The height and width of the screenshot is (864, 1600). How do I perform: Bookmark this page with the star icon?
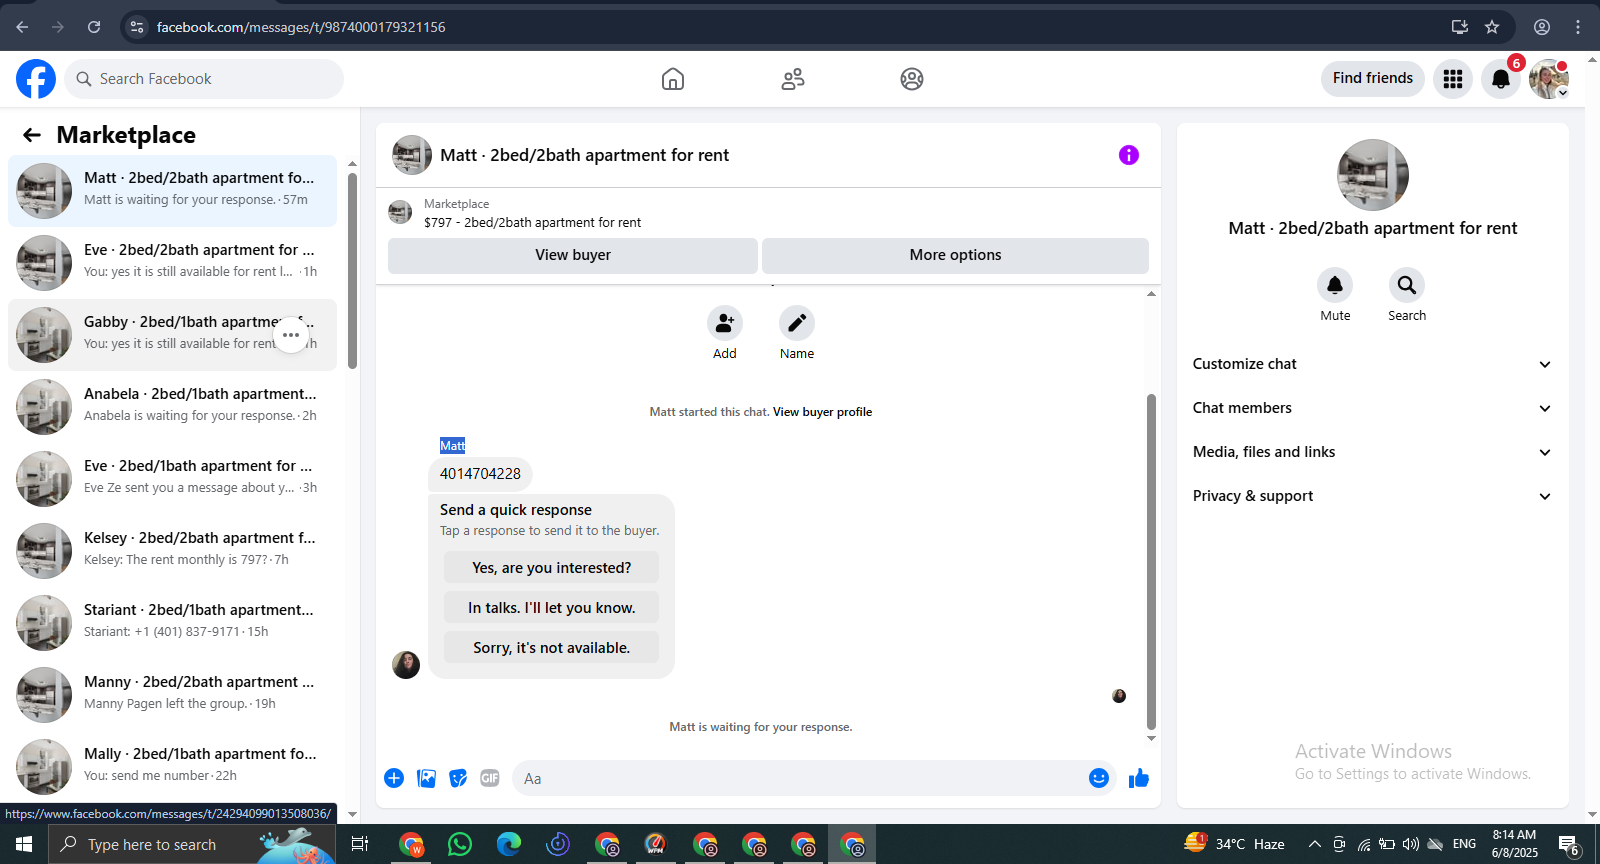pyautogui.click(x=1492, y=27)
